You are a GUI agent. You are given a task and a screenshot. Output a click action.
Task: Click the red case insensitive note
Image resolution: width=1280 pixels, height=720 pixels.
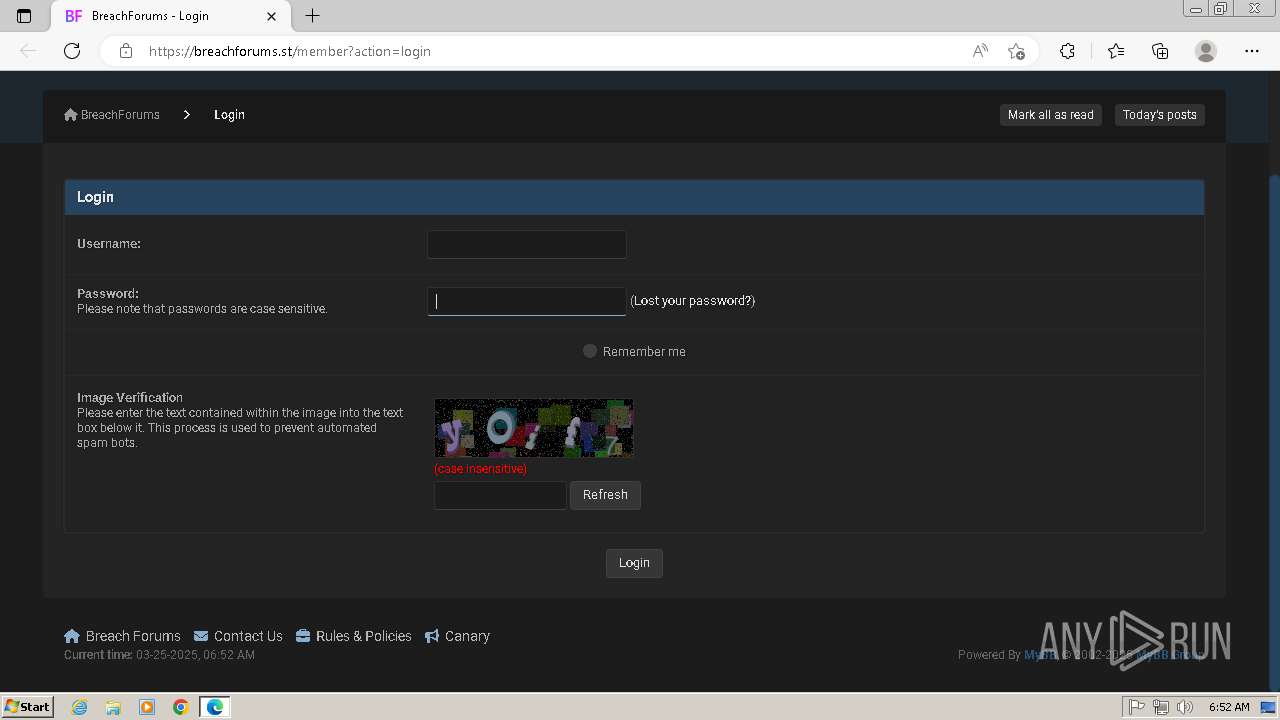coord(480,468)
